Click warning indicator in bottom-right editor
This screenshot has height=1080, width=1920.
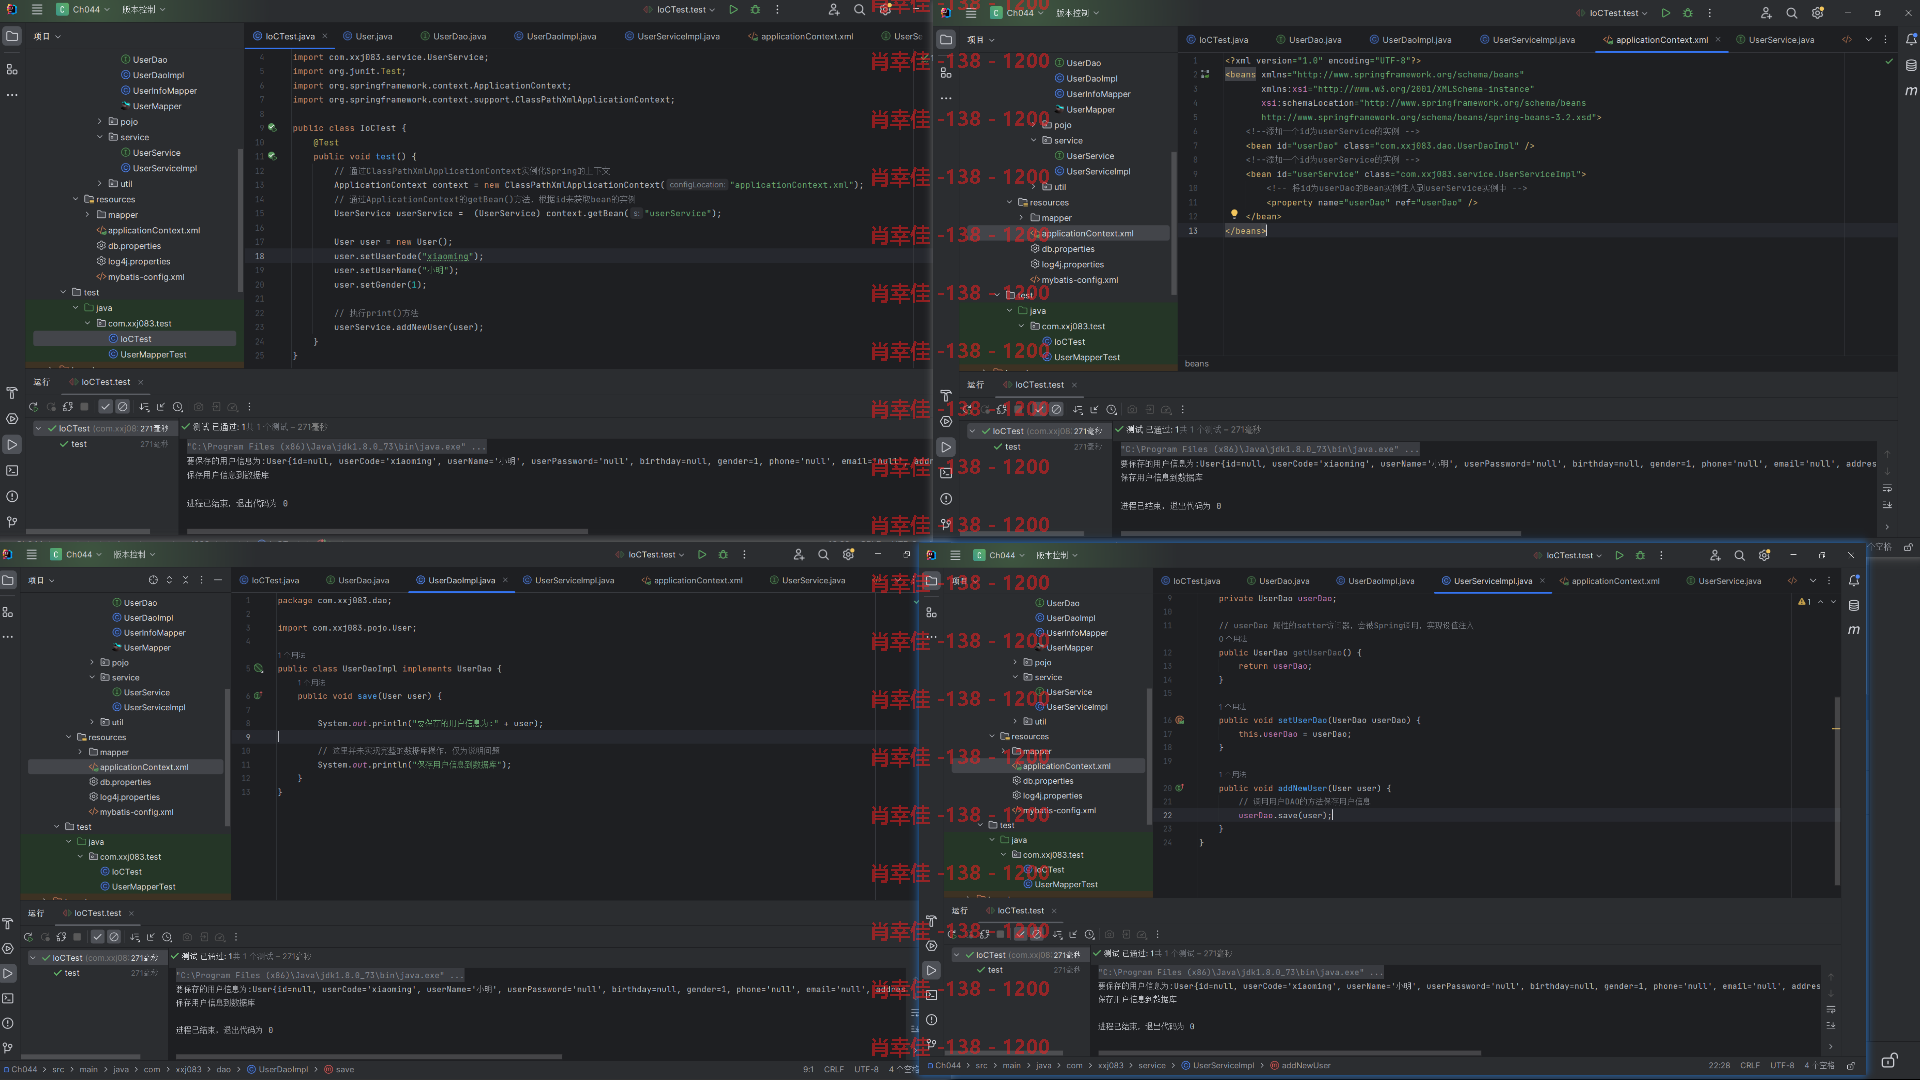click(x=1804, y=602)
